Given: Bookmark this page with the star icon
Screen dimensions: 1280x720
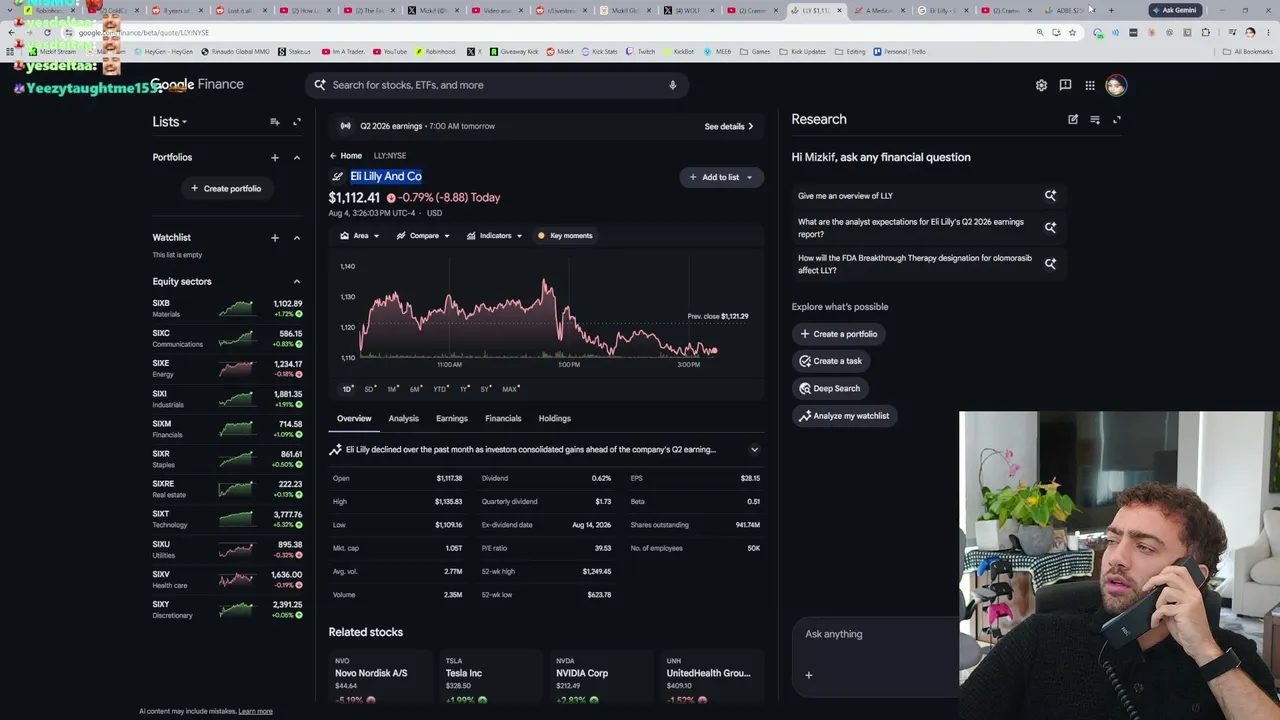Looking at the screenshot, I should pyautogui.click(x=1072, y=32).
